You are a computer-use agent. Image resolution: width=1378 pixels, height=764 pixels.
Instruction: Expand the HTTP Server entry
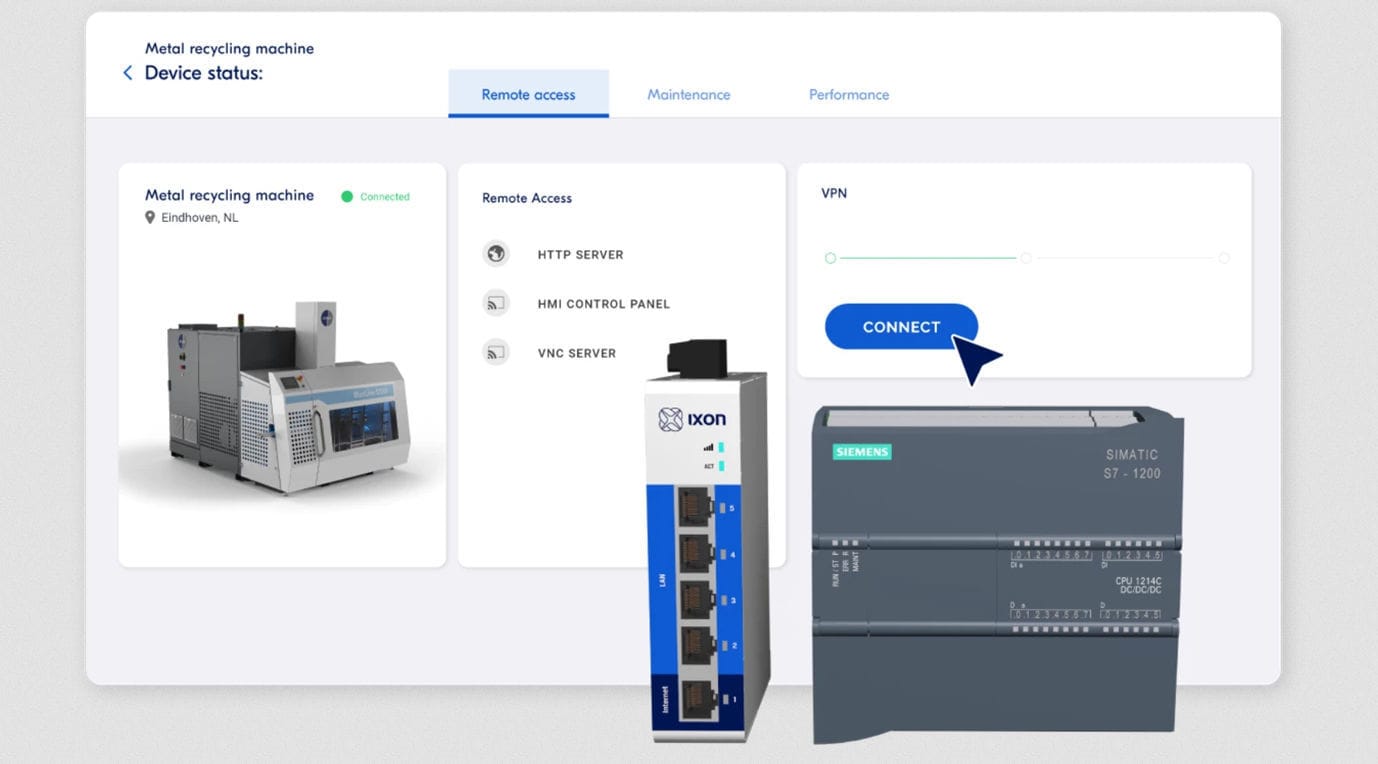[x=580, y=254]
